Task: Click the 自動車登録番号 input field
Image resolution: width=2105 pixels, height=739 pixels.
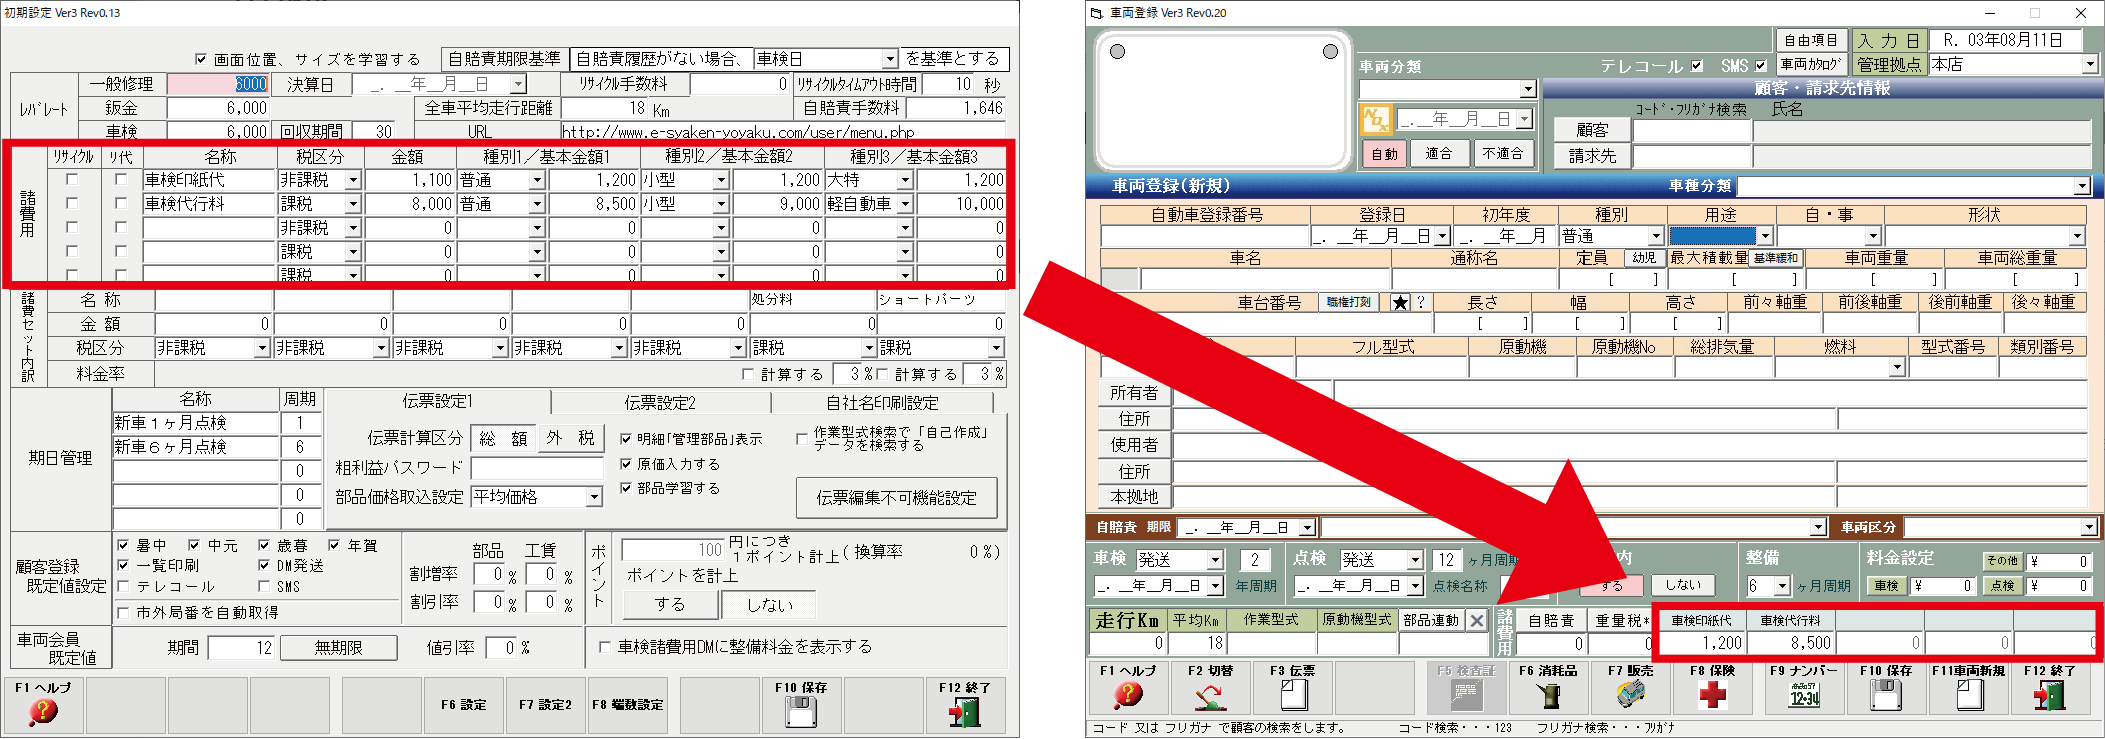Action: point(1205,236)
